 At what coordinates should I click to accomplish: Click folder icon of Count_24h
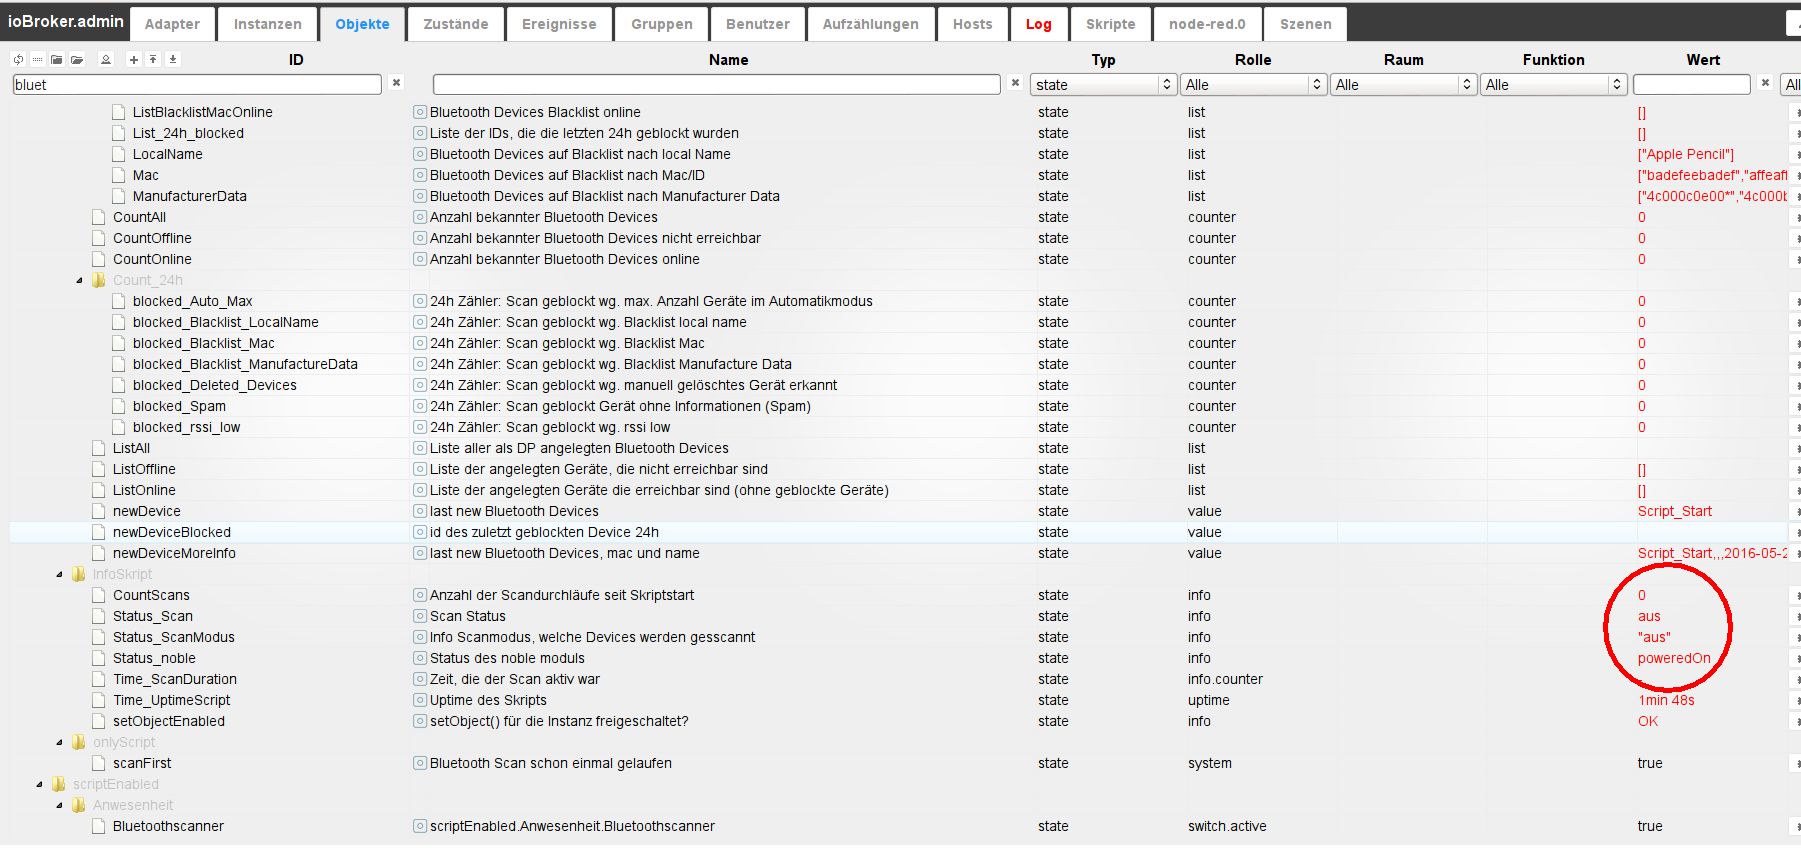[x=99, y=280]
